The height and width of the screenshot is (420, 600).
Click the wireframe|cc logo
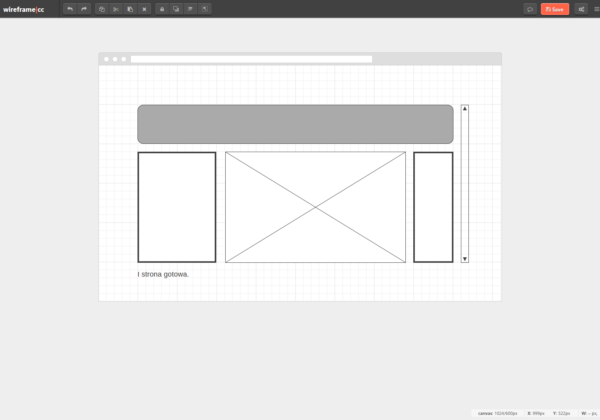tap(24, 9)
